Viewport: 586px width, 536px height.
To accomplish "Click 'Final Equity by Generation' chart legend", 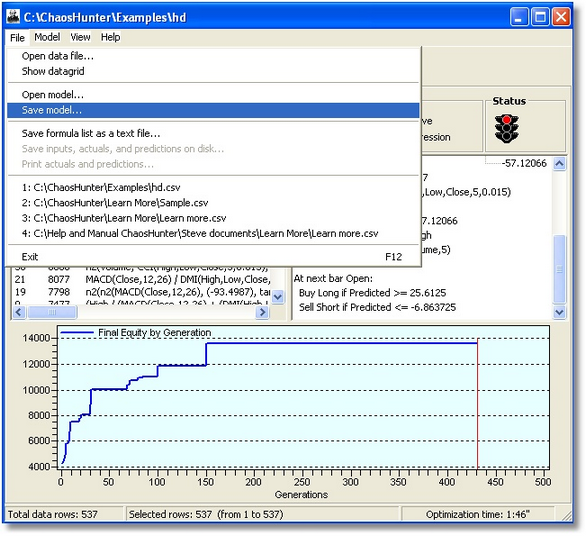I will coord(136,333).
